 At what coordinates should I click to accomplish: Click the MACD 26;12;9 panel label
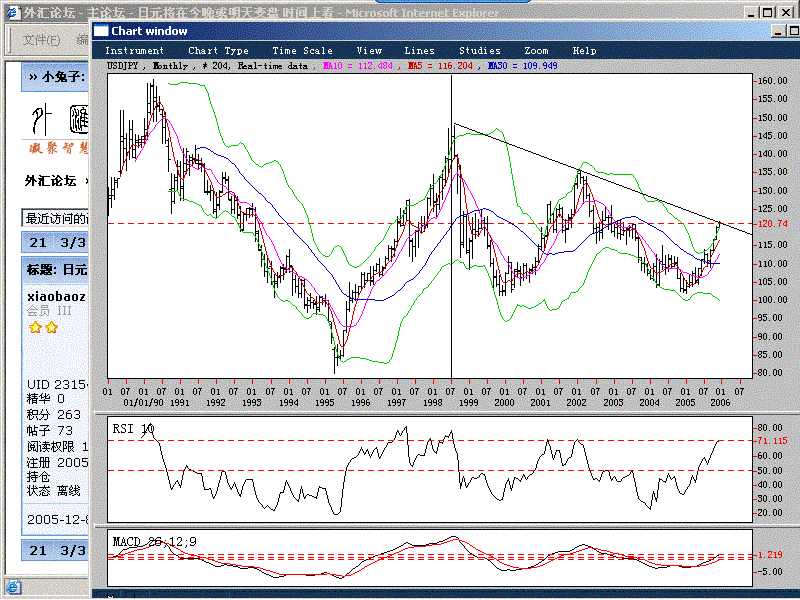coord(154,542)
